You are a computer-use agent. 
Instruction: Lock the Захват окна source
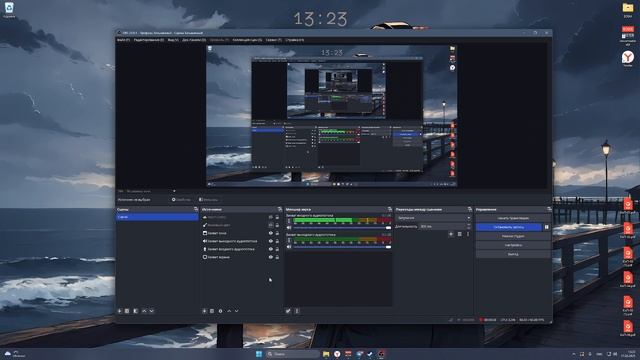pos(277,233)
